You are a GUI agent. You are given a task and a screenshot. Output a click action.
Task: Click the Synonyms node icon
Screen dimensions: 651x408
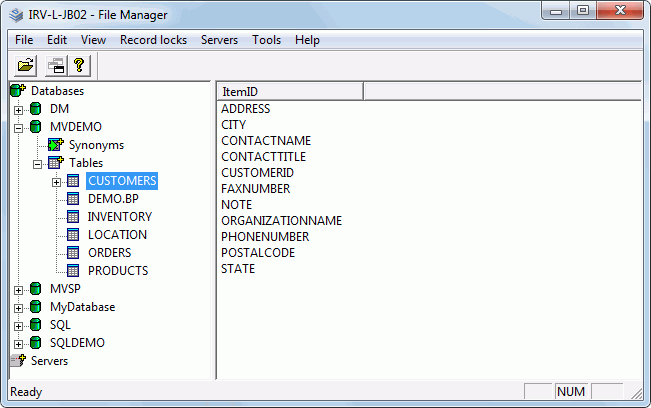click(56, 145)
